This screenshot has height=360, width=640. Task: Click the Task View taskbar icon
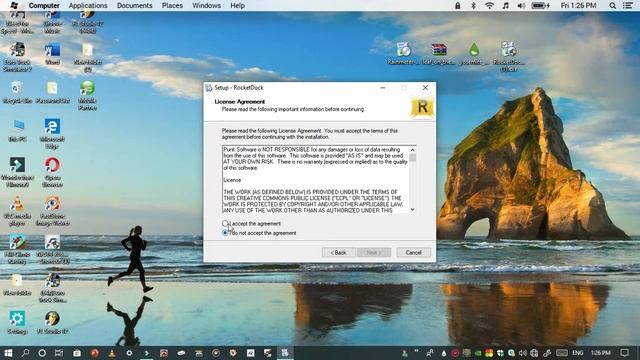(59, 353)
